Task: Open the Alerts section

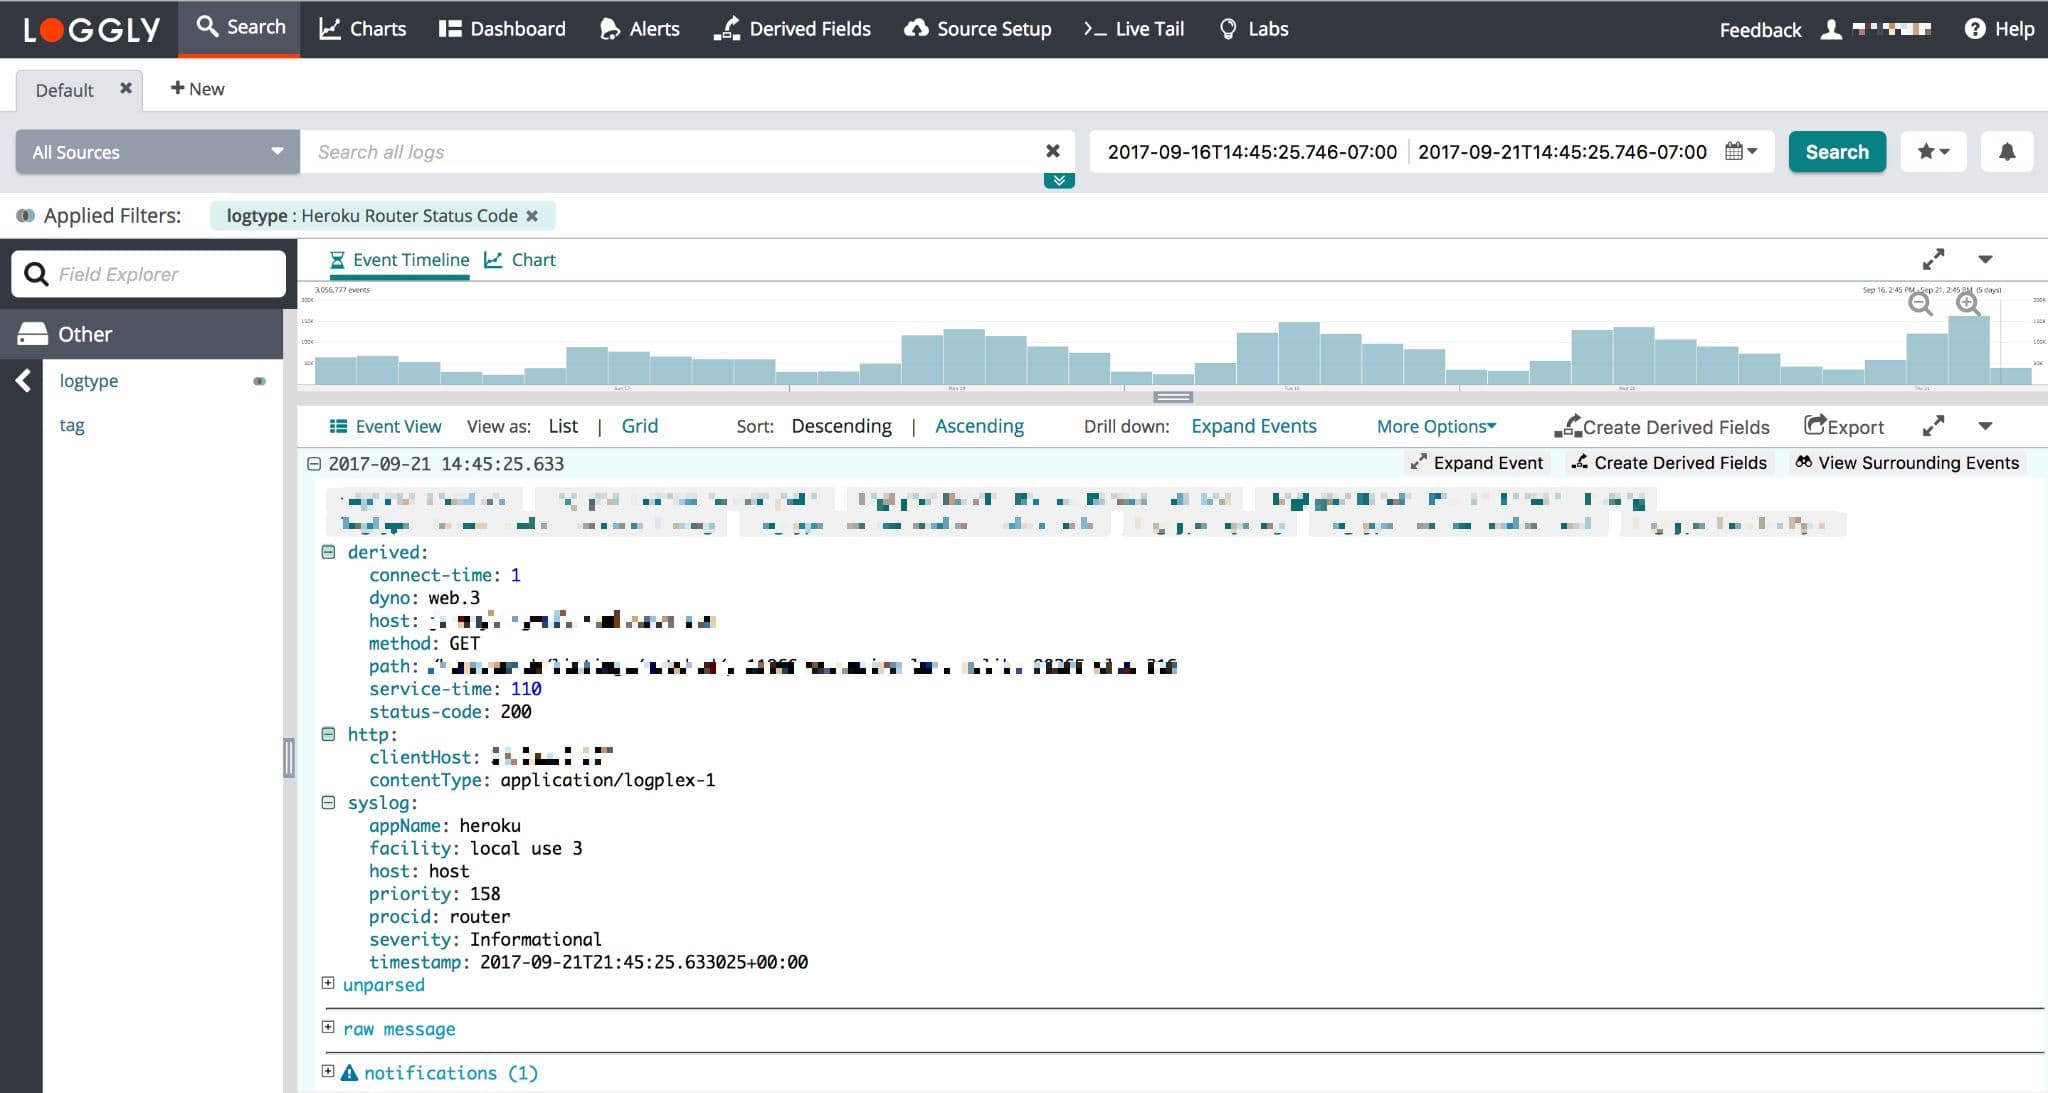Action: [639, 28]
